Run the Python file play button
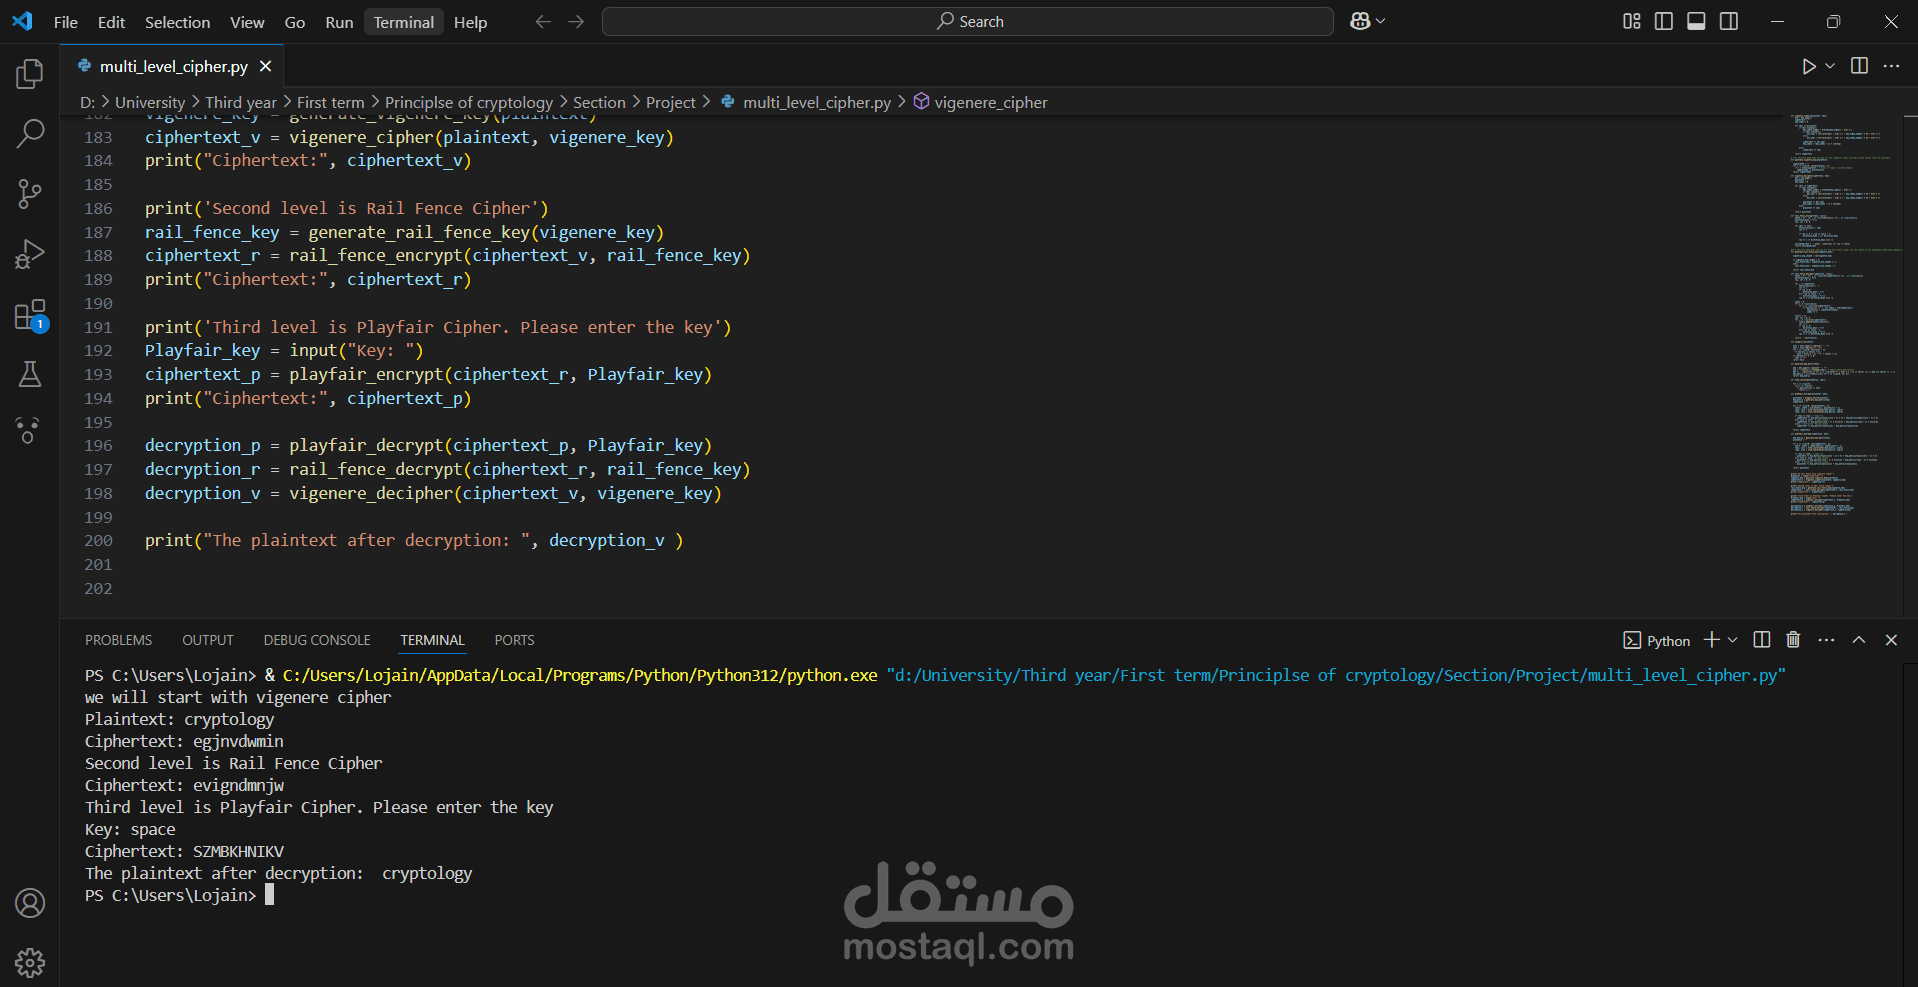Image resolution: width=1918 pixels, height=987 pixels. click(x=1809, y=66)
